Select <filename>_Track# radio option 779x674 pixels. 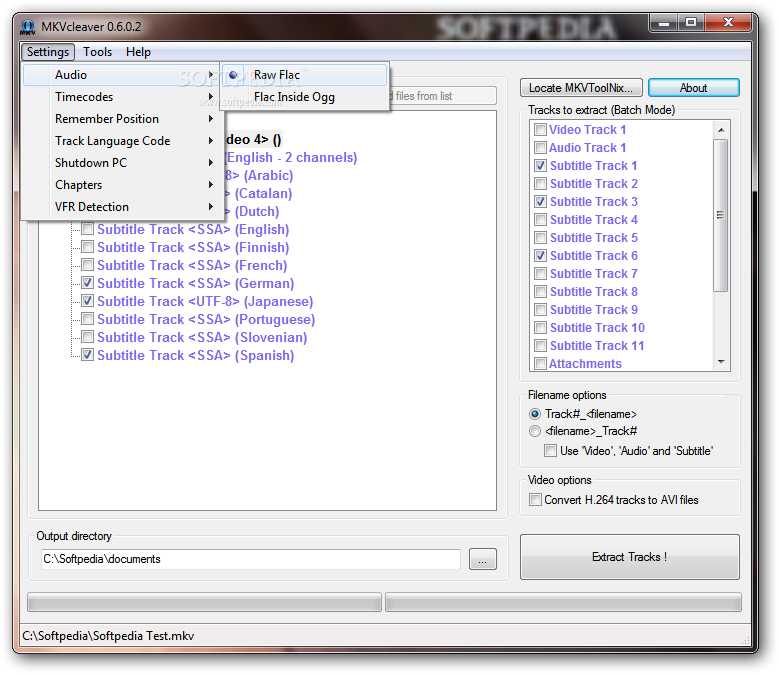pyautogui.click(x=535, y=431)
